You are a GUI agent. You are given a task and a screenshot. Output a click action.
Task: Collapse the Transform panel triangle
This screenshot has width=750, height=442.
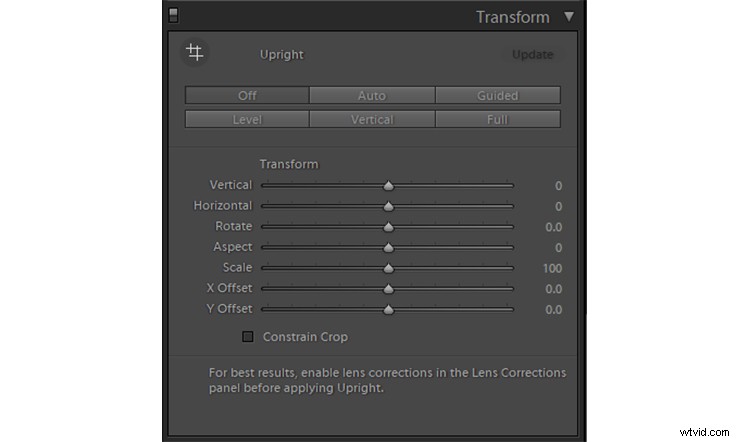569,16
